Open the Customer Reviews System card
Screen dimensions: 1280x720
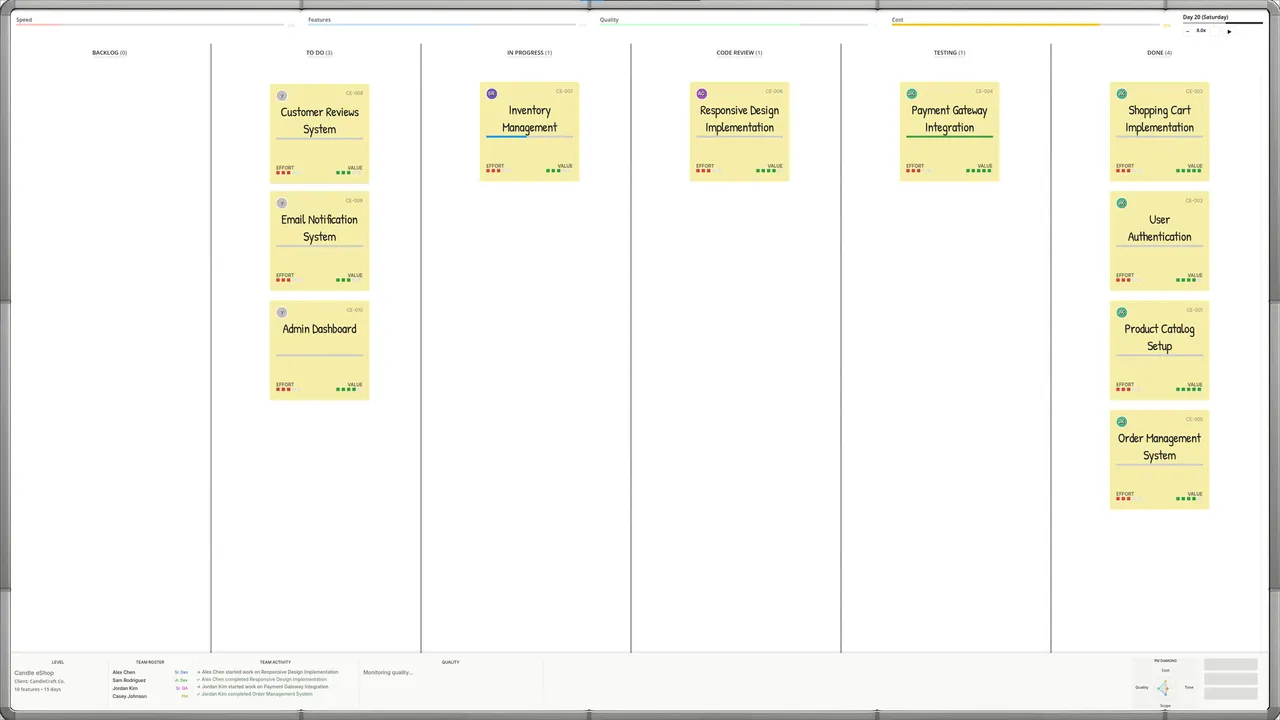click(x=320, y=133)
